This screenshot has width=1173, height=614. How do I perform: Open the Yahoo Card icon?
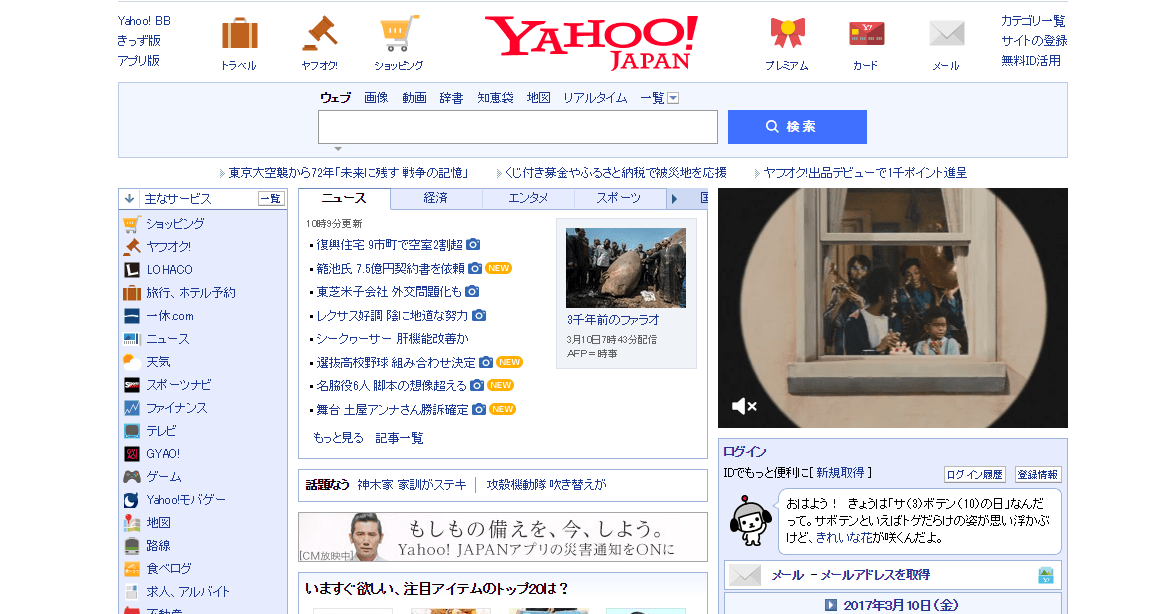coord(866,34)
